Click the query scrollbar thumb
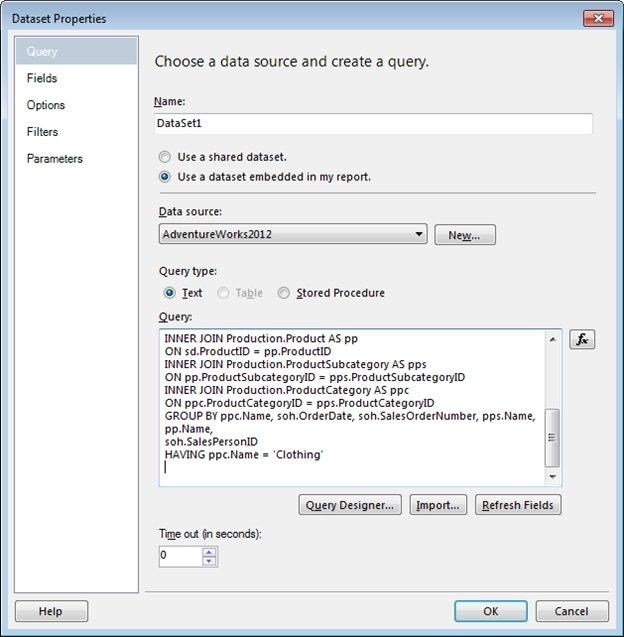624x637 pixels. tap(552, 438)
